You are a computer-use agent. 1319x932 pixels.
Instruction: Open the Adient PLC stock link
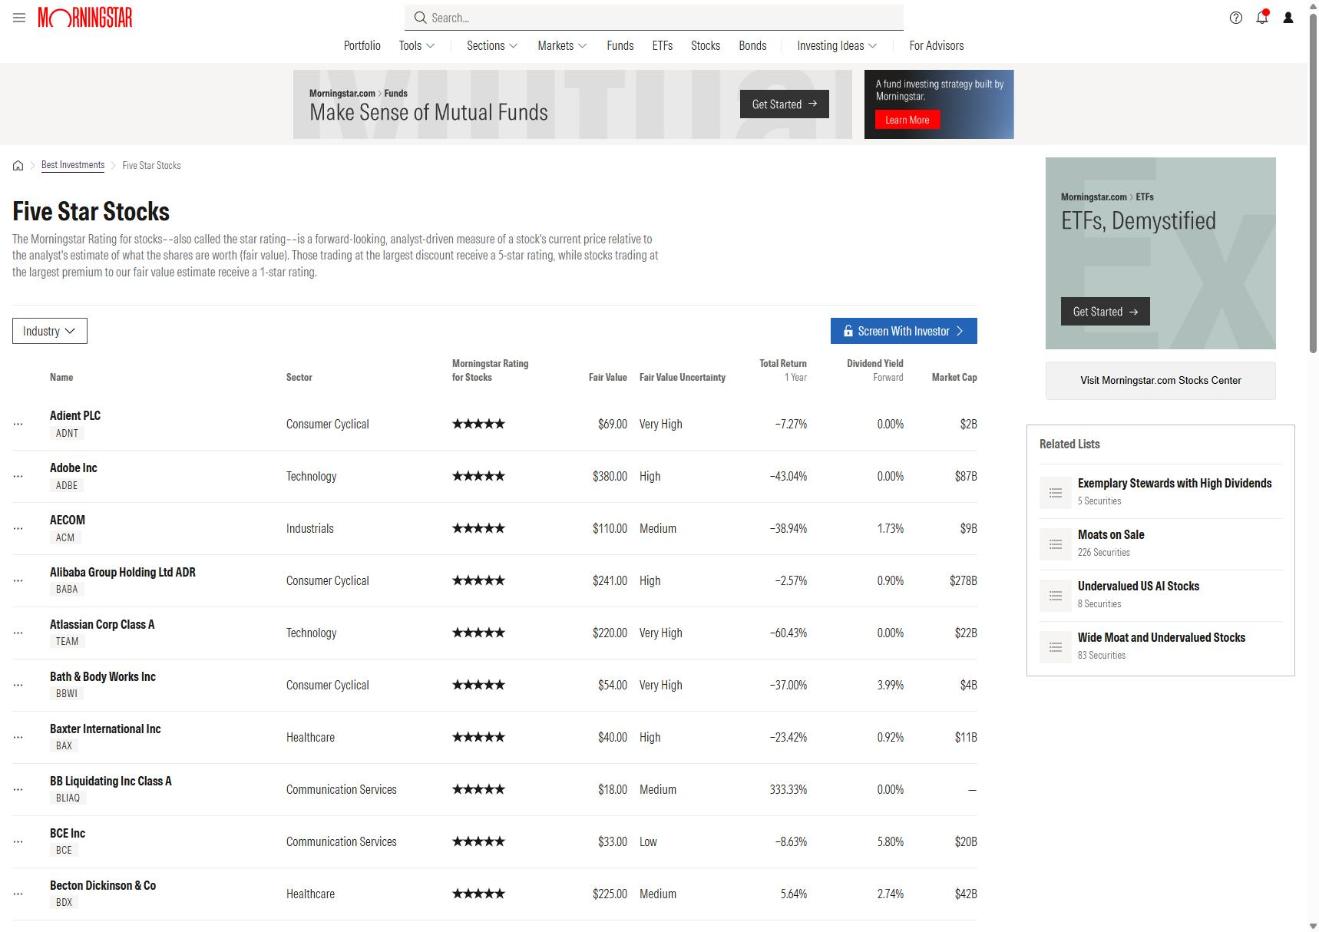[75, 416]
